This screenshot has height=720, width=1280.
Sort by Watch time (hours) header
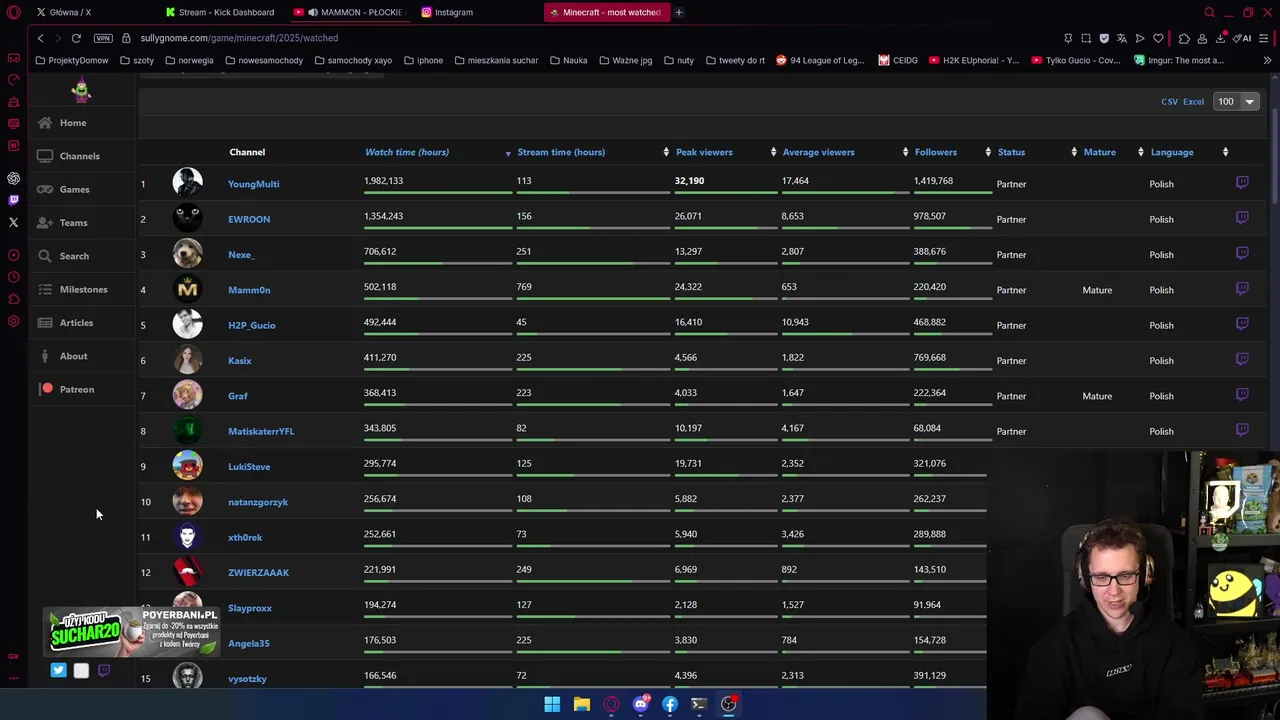pos(407,152)
